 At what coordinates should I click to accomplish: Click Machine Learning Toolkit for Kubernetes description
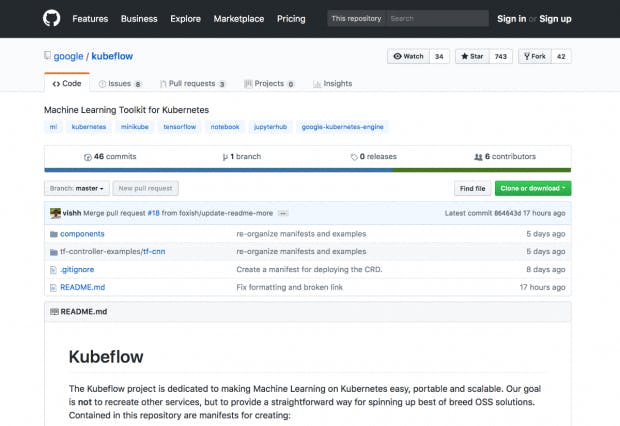coord(127,110)
